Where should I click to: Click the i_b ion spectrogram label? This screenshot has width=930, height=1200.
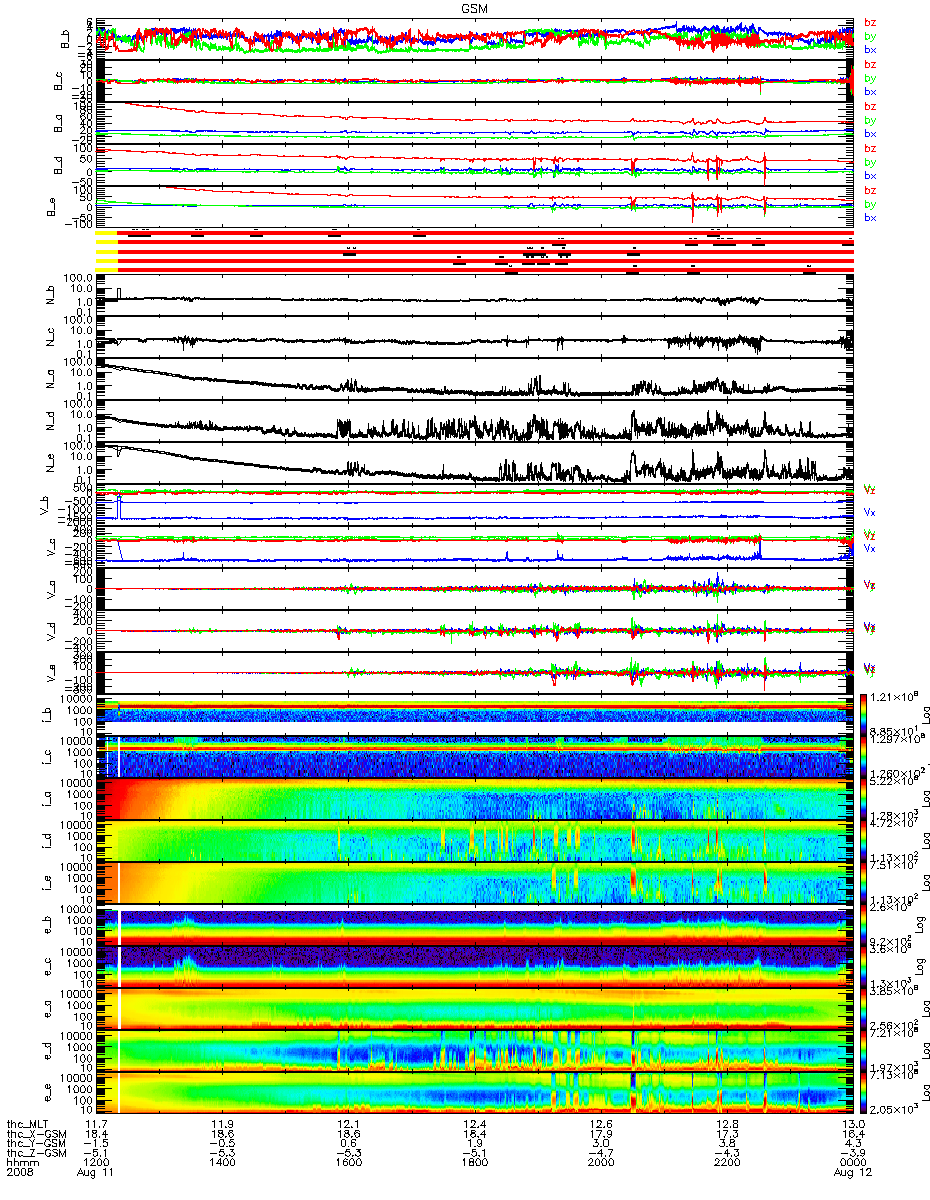click(x=45, y=713)
